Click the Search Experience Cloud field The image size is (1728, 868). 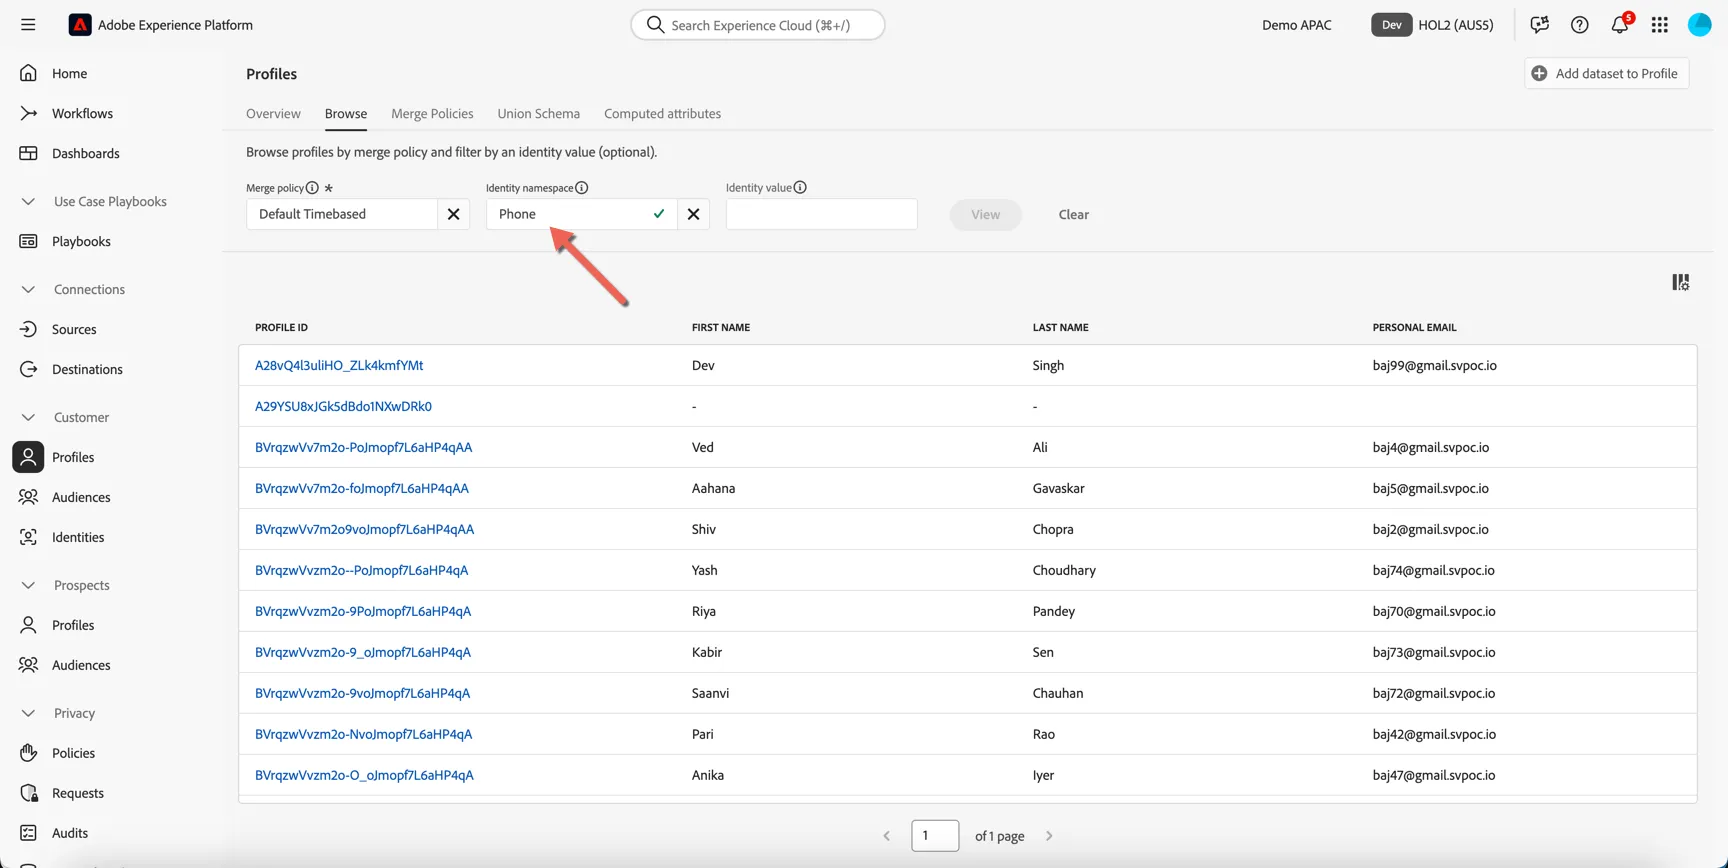[x=758, y=25]
